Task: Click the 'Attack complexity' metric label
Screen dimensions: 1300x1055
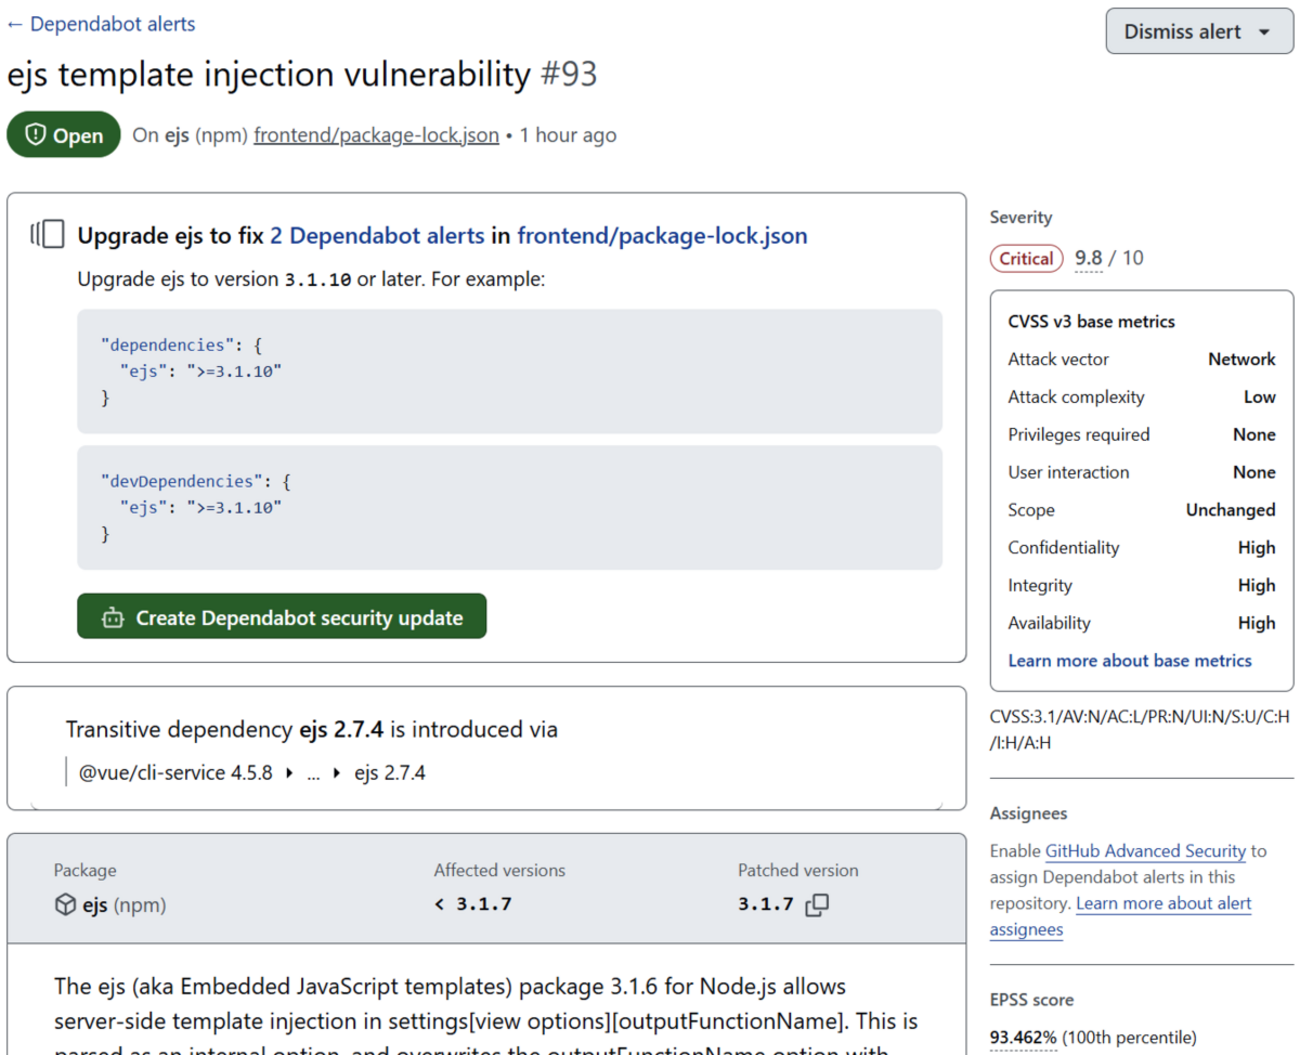Action: coord(1076,397)
